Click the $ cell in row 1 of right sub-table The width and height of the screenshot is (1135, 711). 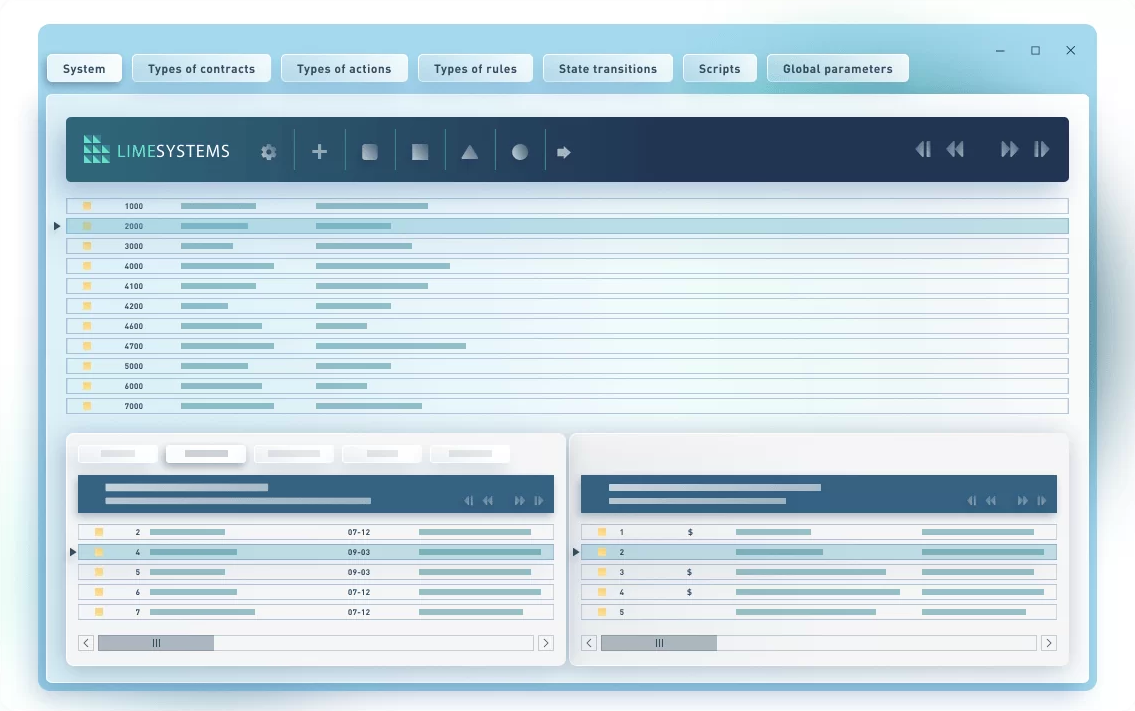[690, 532]
